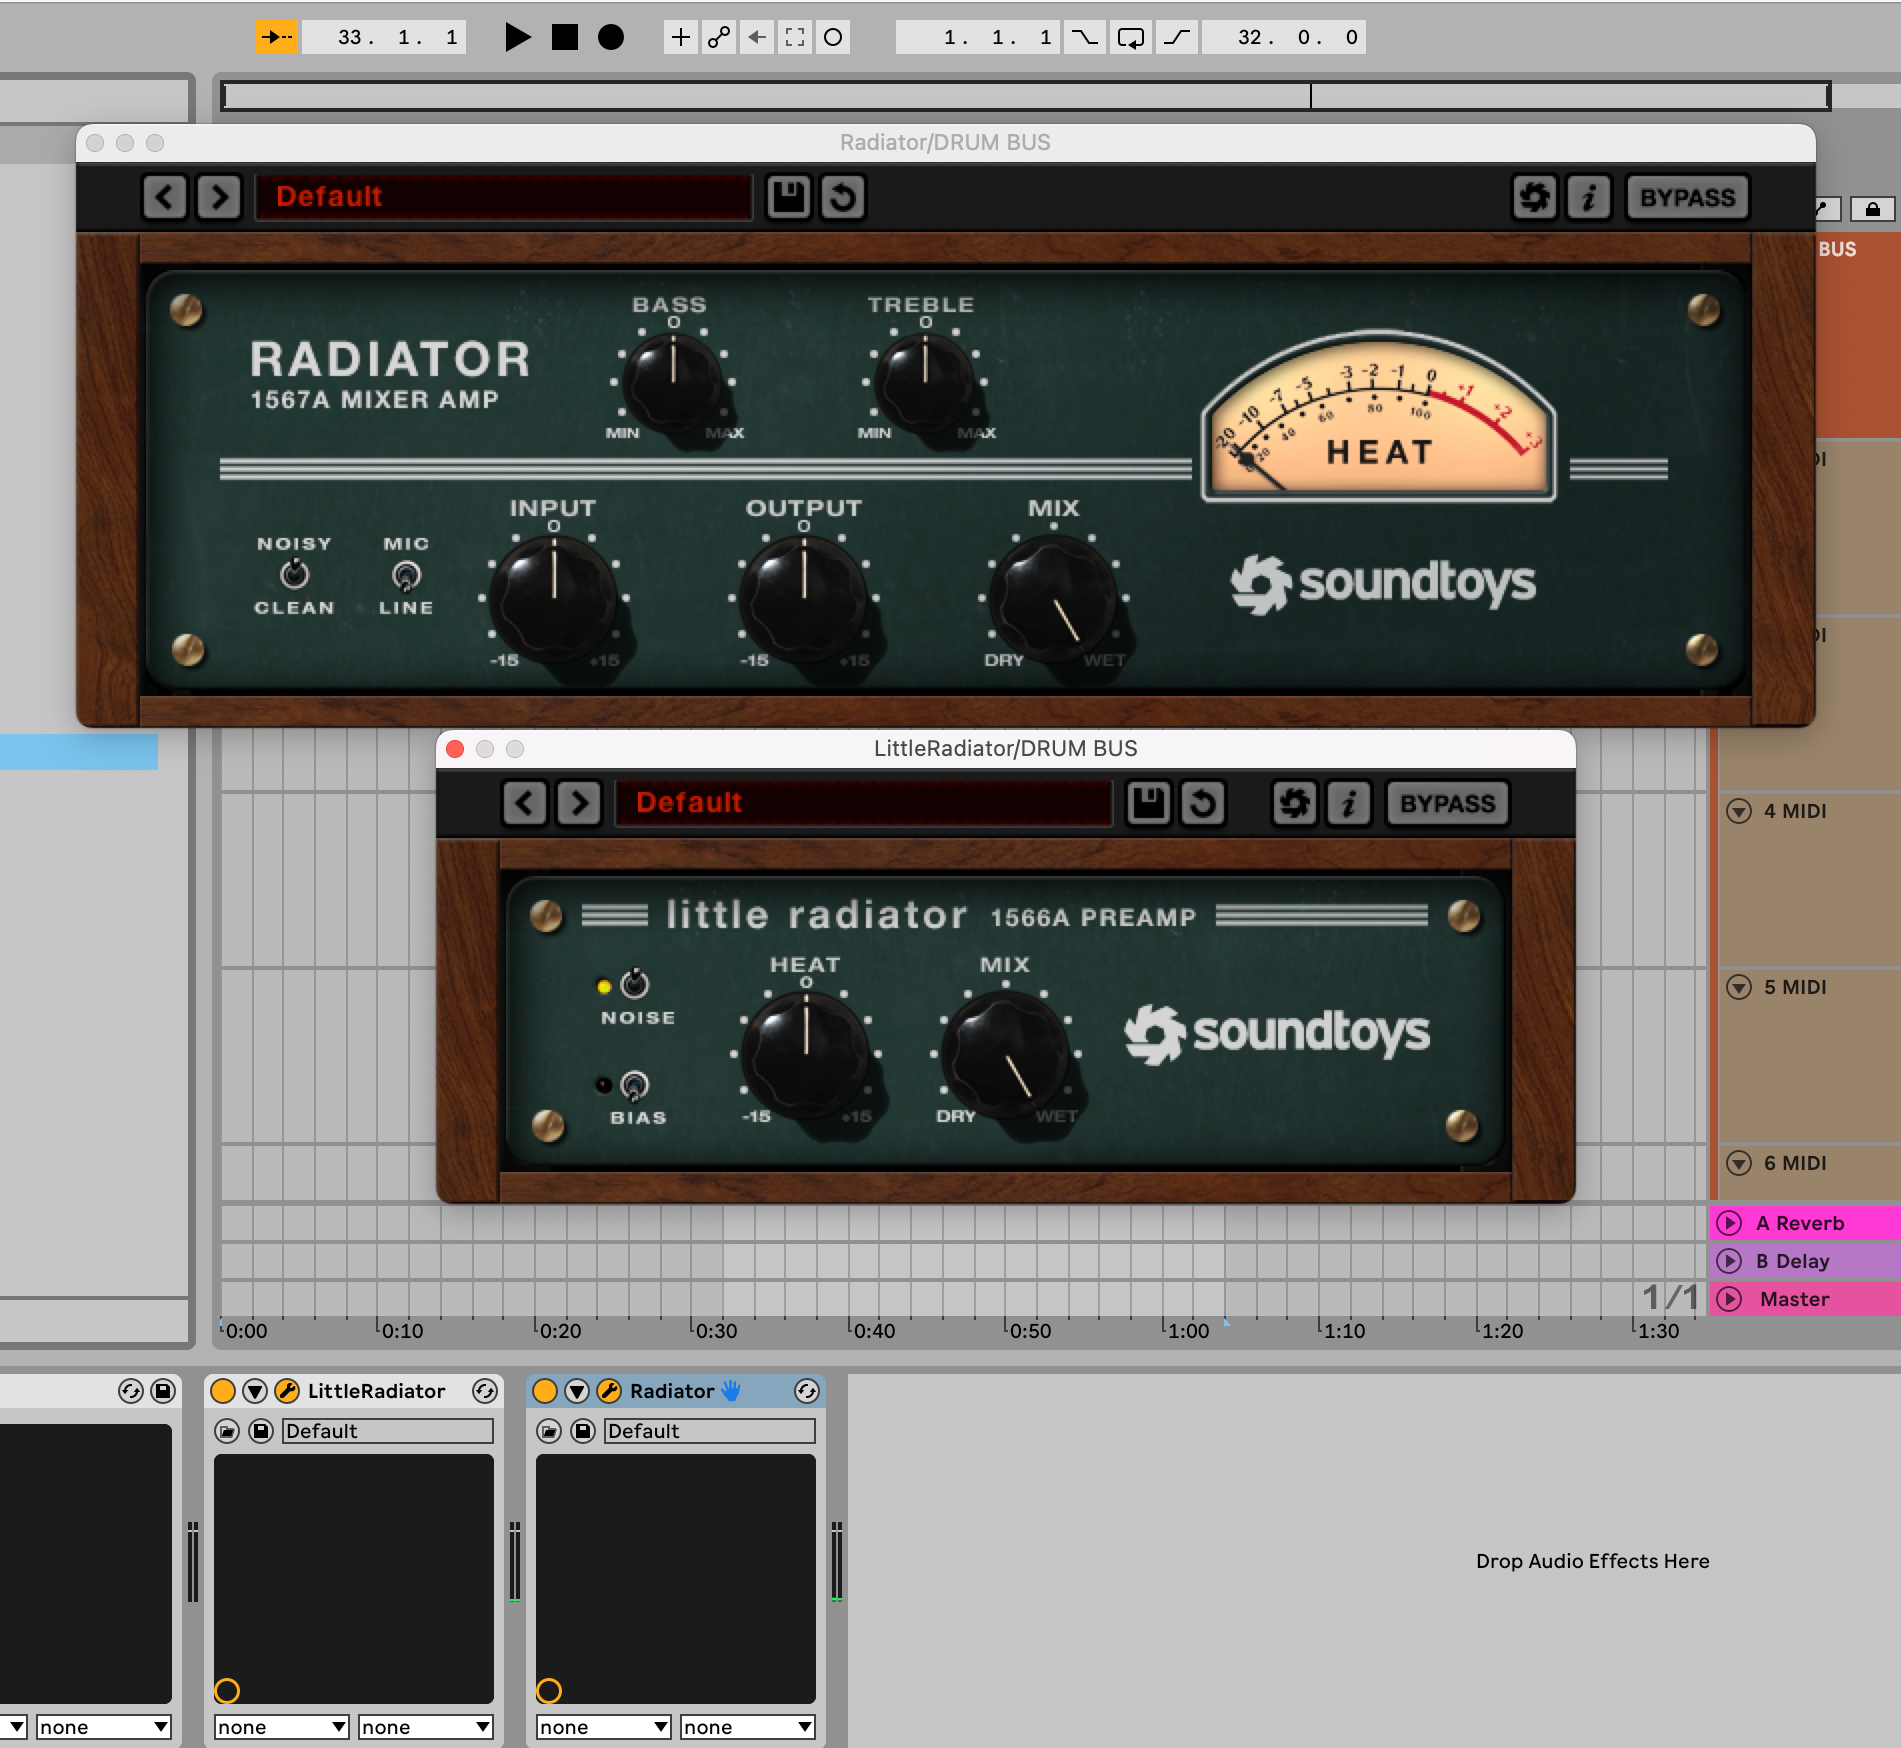Click the LittleRadiator compare/revert icon

coord(1203,803)
